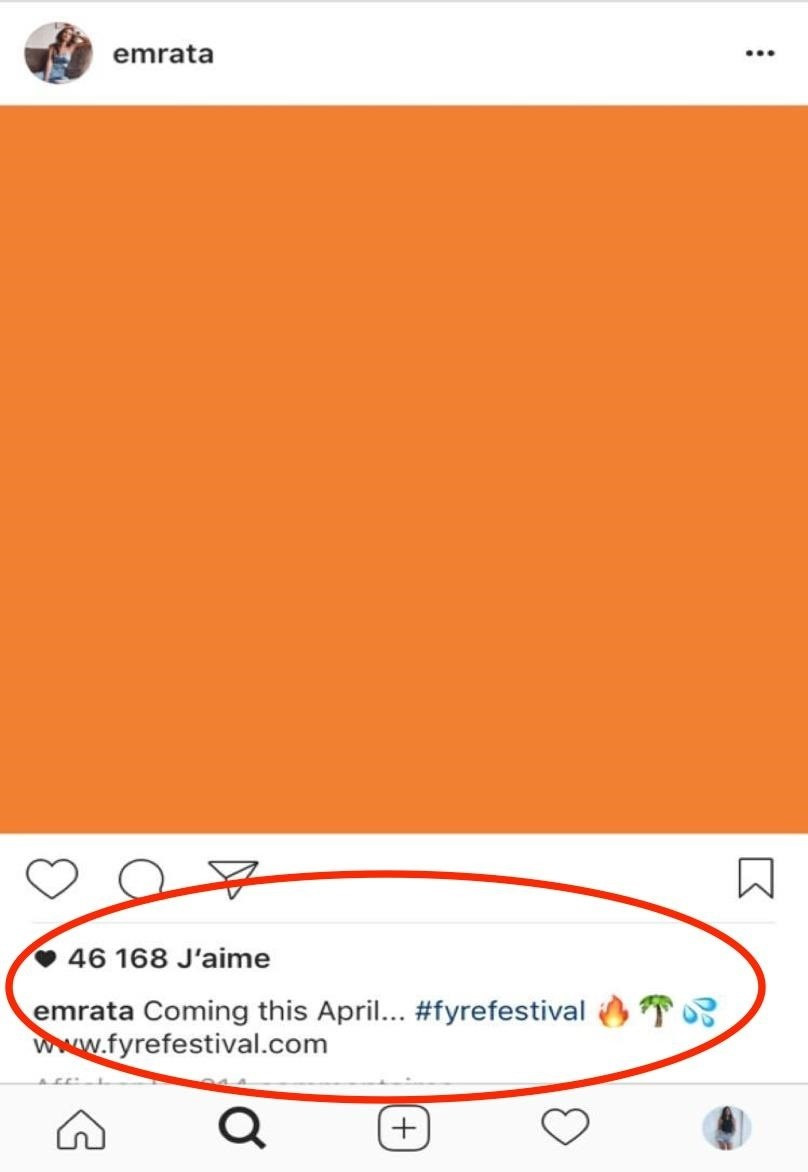View all comments link below caption
Image resolution: width=808 pixels, height=1172 pixels.
243,1081
